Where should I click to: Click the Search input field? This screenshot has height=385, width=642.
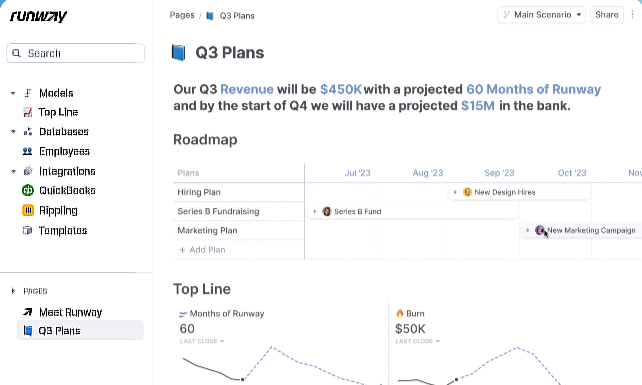point(75,53)
